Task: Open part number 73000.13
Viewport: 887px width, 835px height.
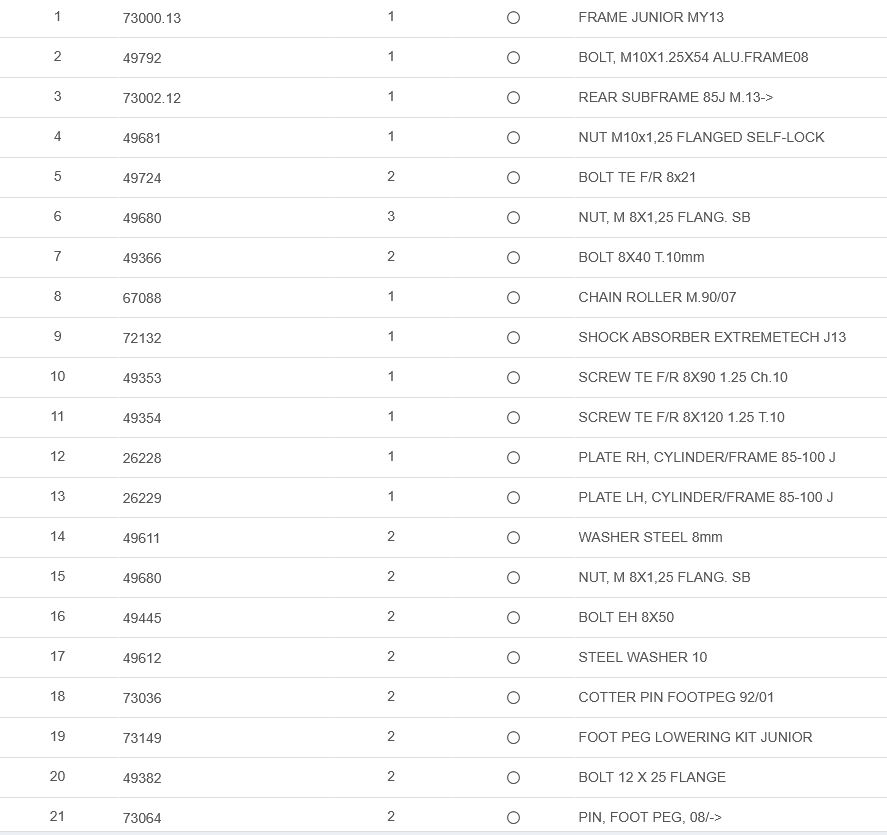Action: point(152,18)
